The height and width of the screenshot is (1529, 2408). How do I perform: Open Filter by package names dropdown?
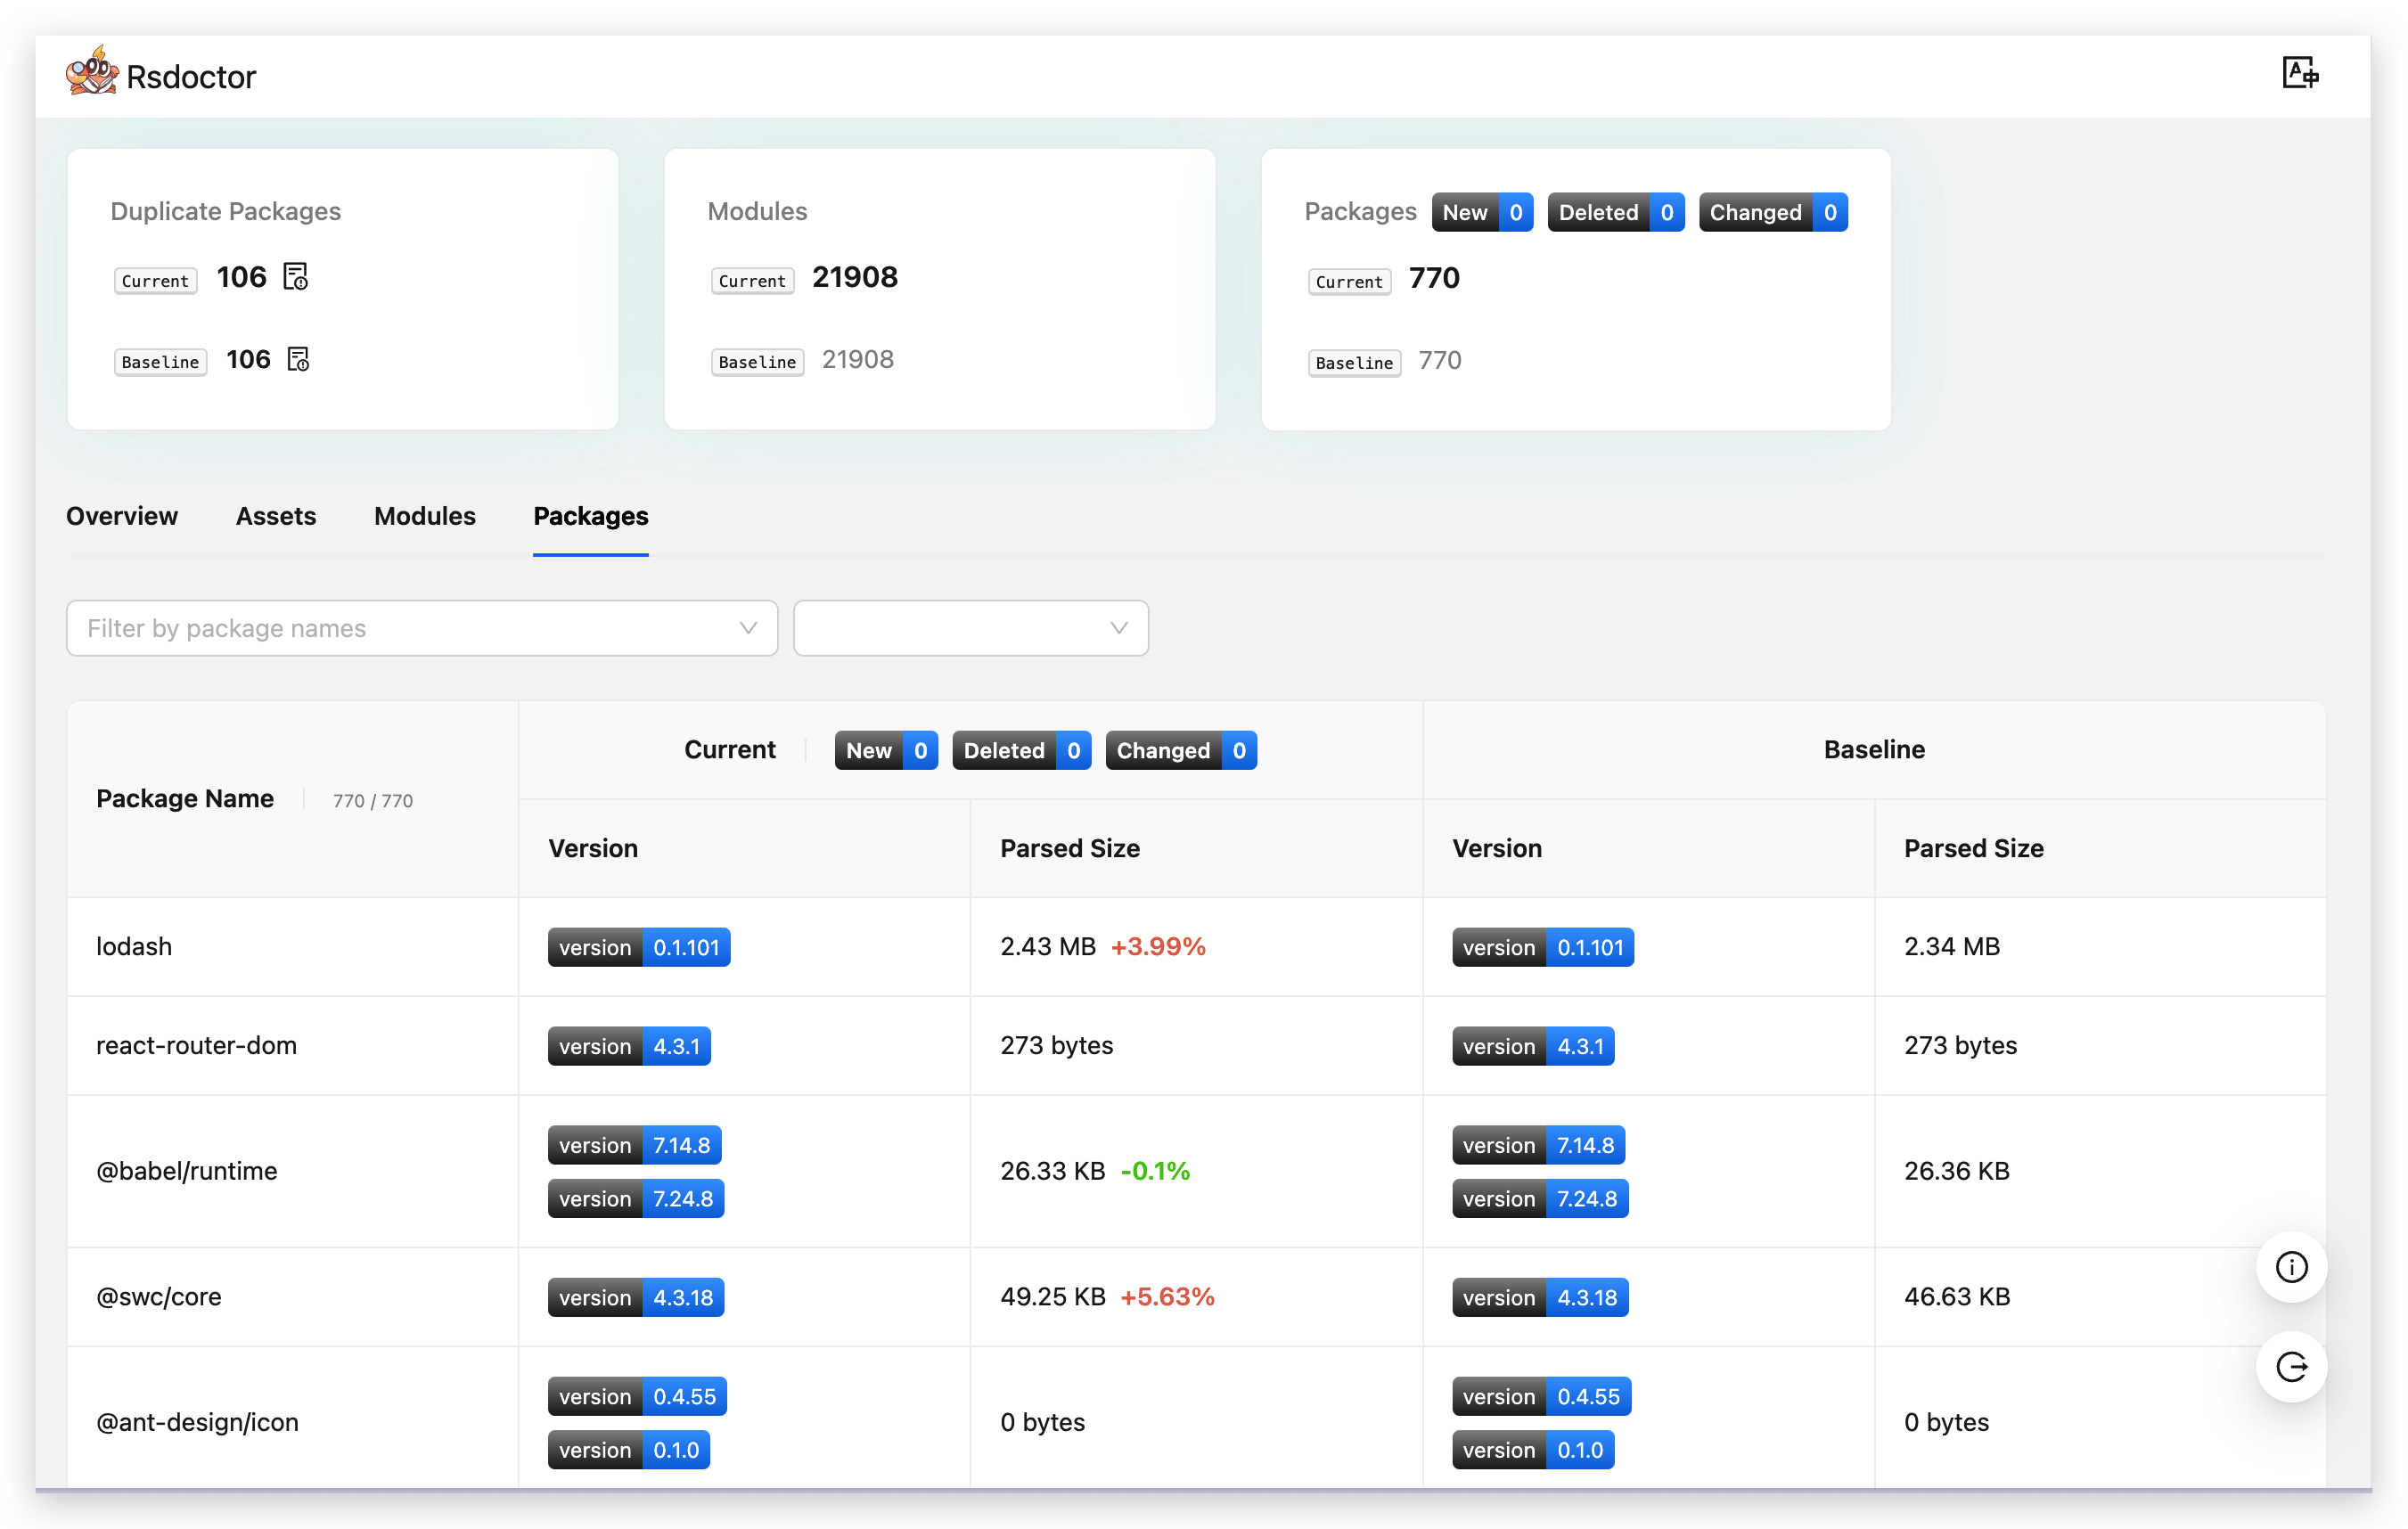[x=400, y=628]
